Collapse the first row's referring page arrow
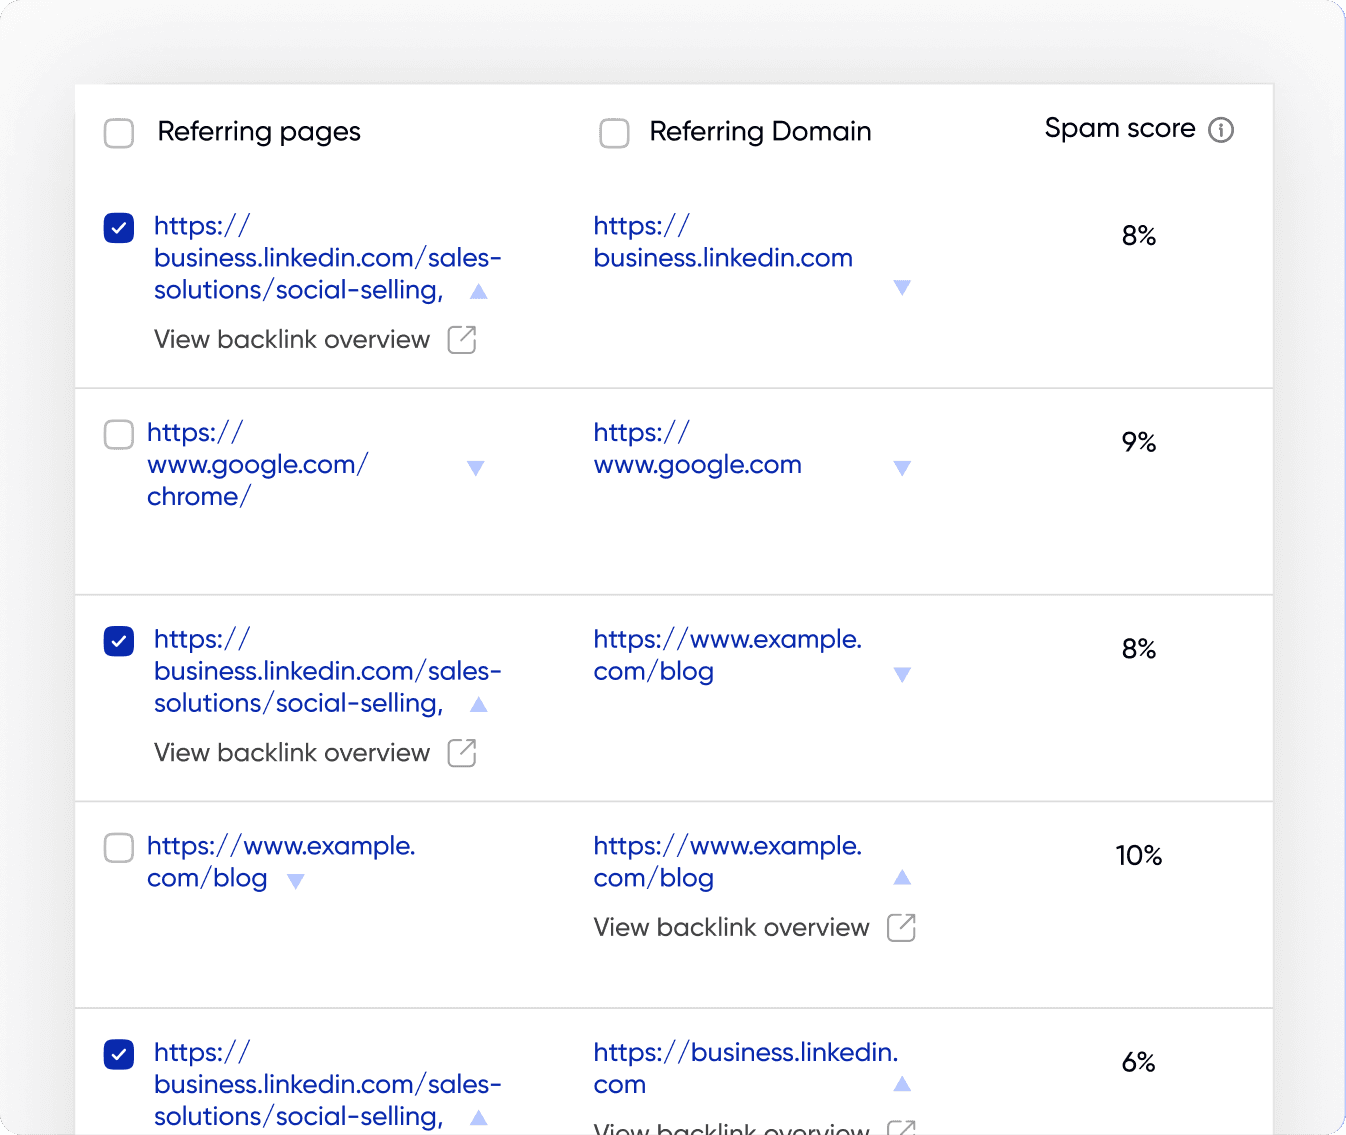The height and width of the screenshot is (1135, 1346). [479, 291]
